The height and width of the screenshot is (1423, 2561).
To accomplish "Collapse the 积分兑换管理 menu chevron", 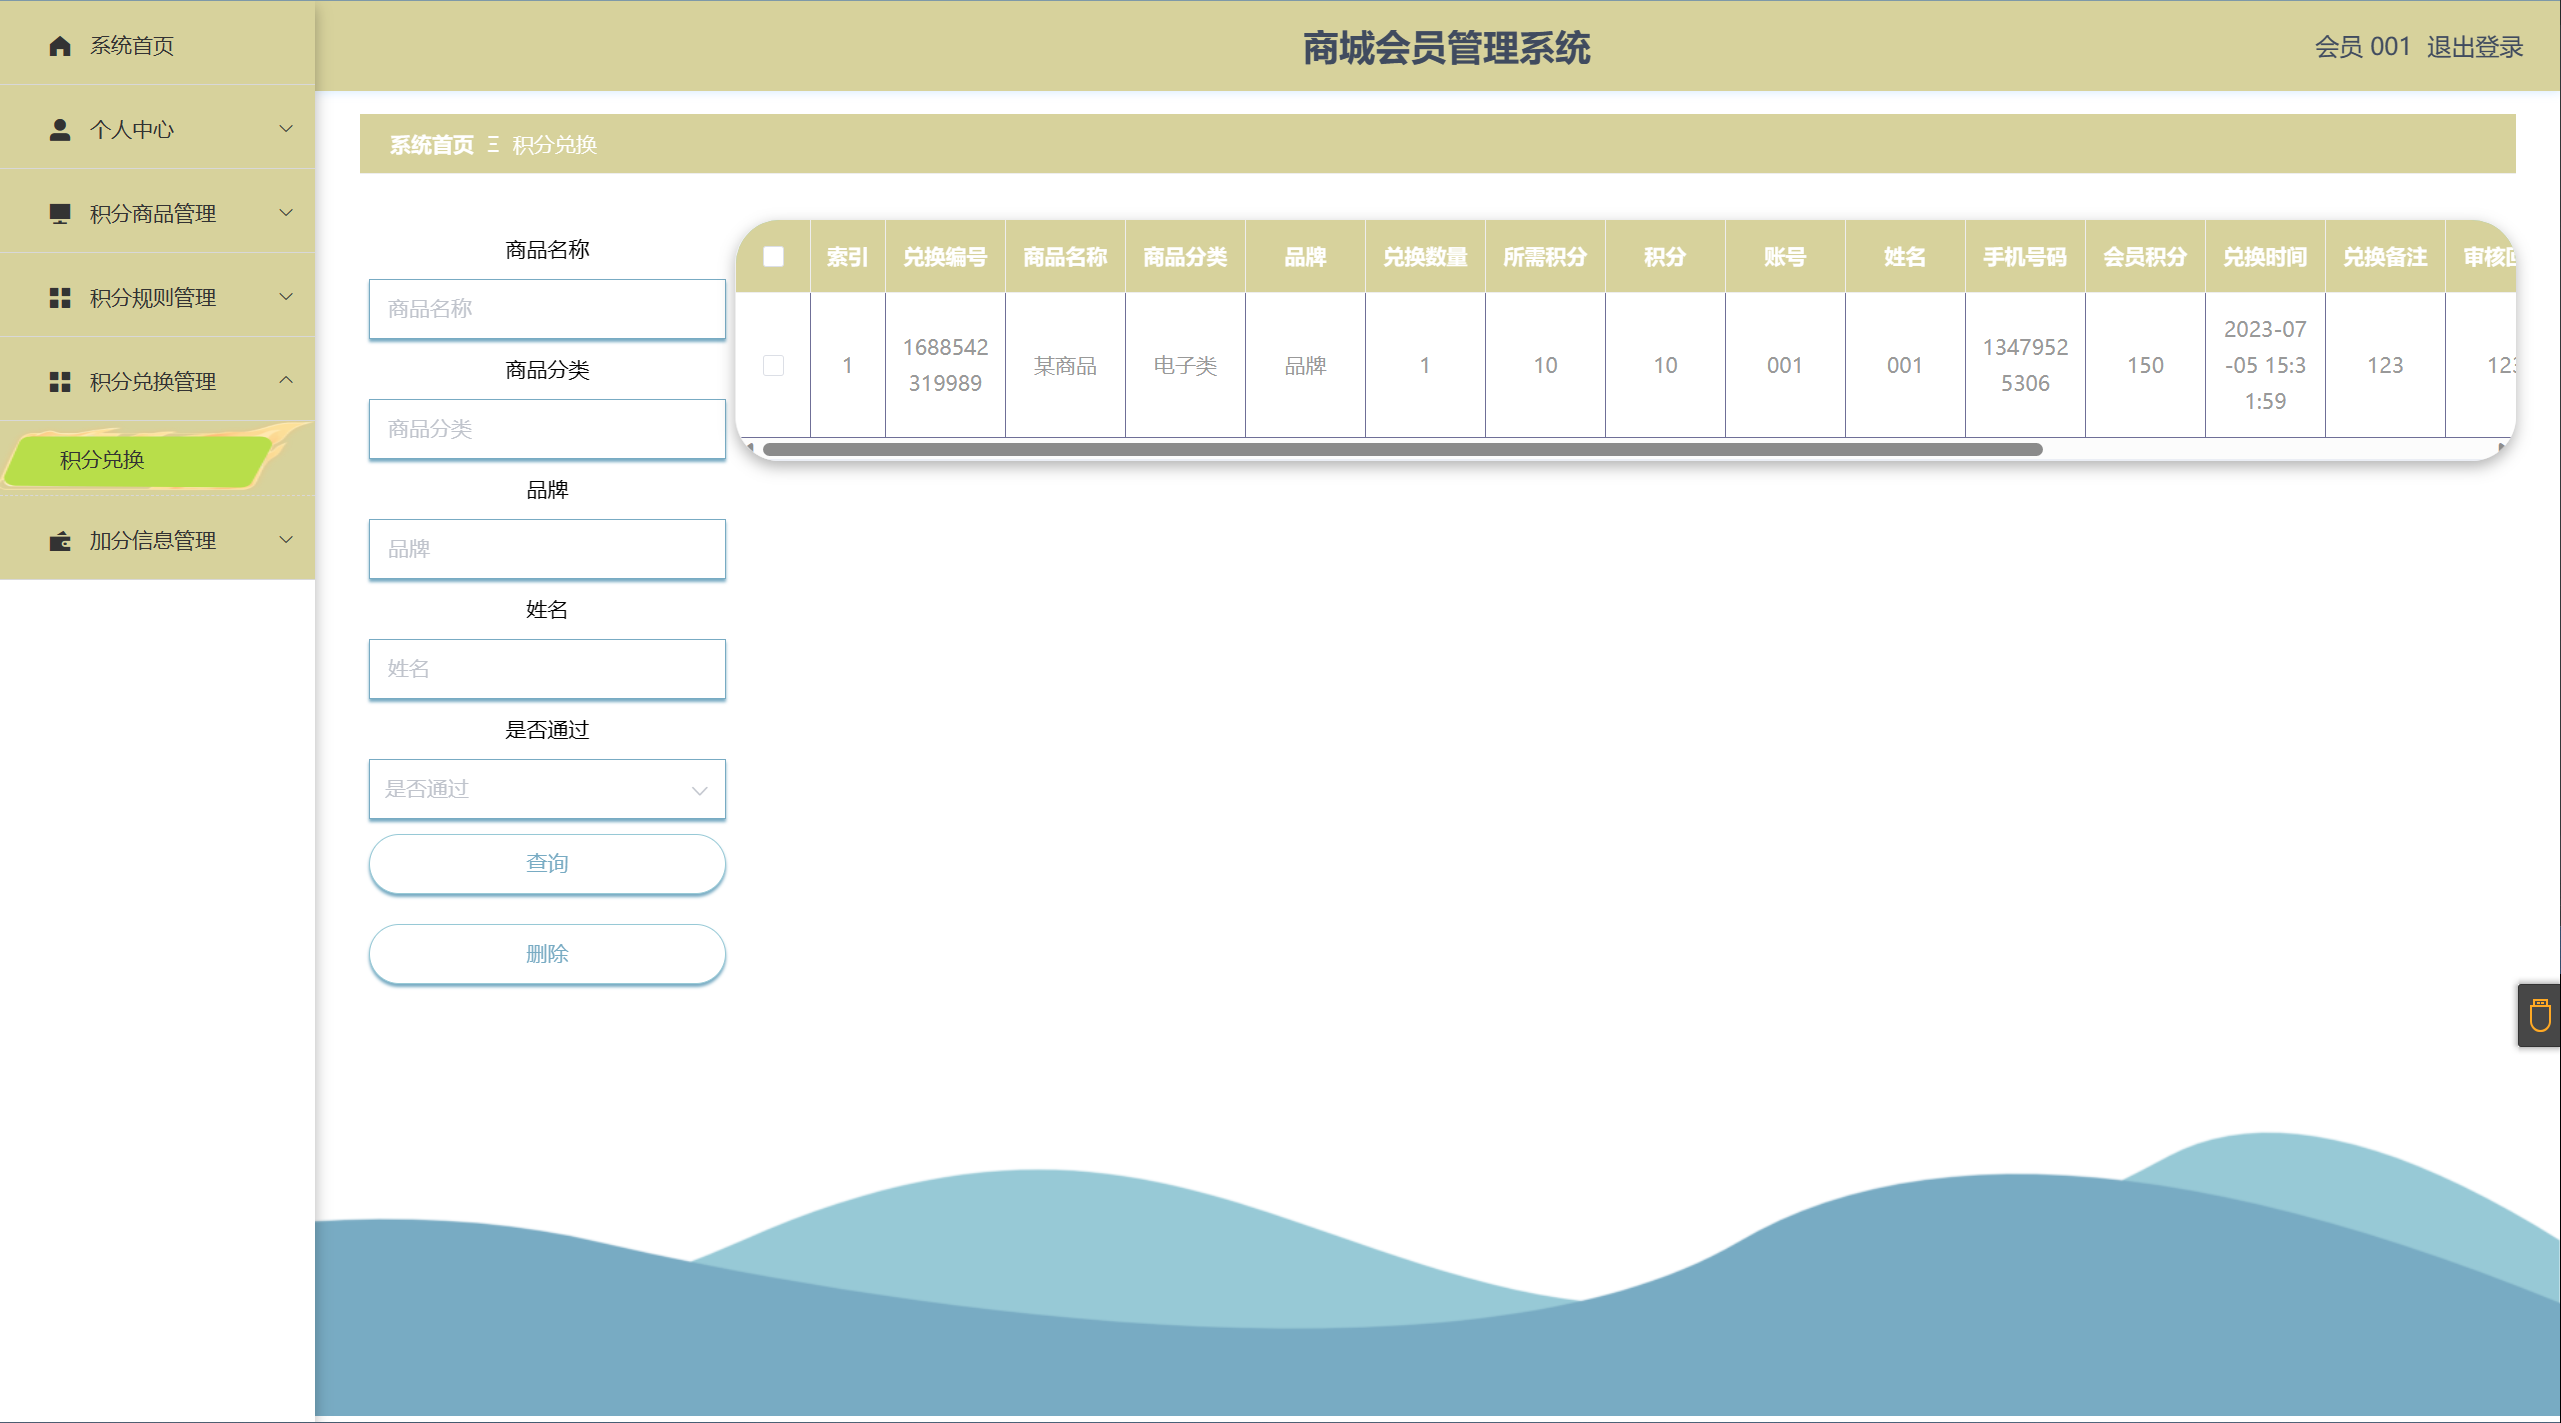I will coord(286,380).
